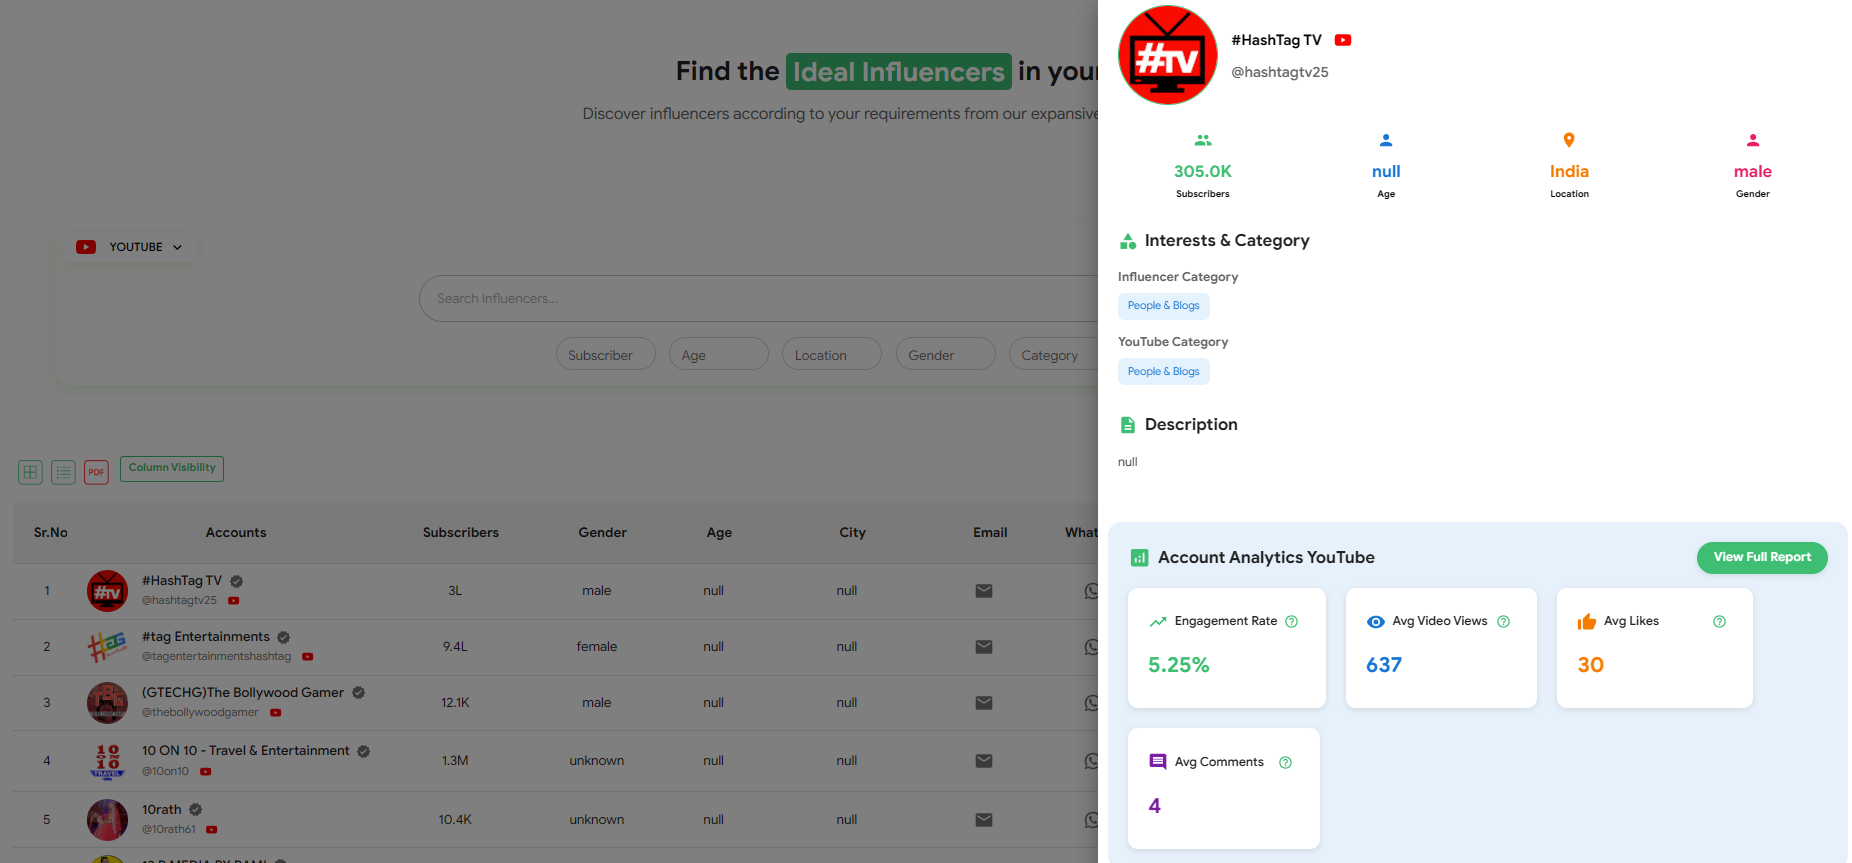
Task: Click Avg Likes help icon
Action: point(1719,622)
